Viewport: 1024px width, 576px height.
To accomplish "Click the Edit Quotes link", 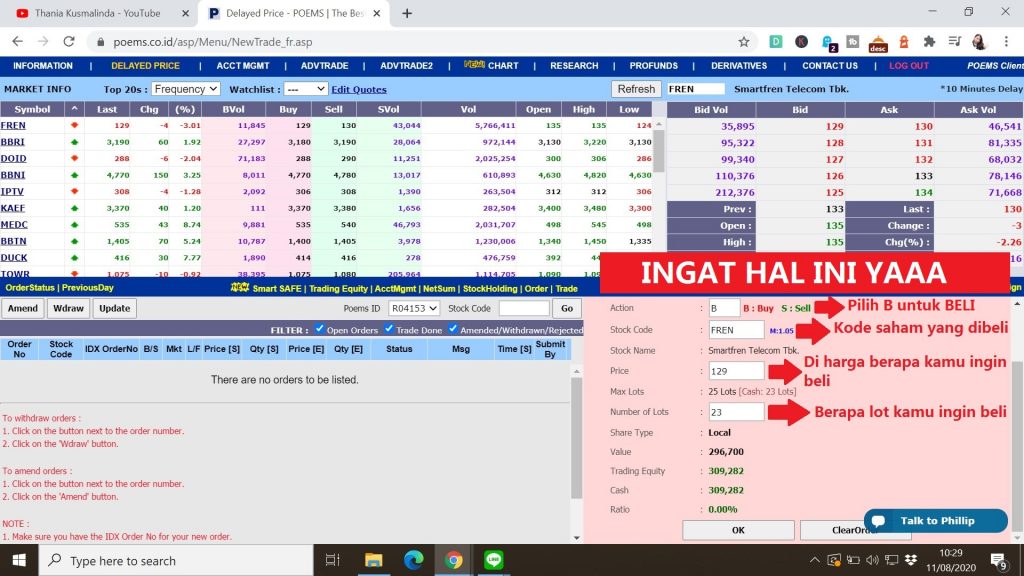I will pyautogui.click(x=359, y=89).
